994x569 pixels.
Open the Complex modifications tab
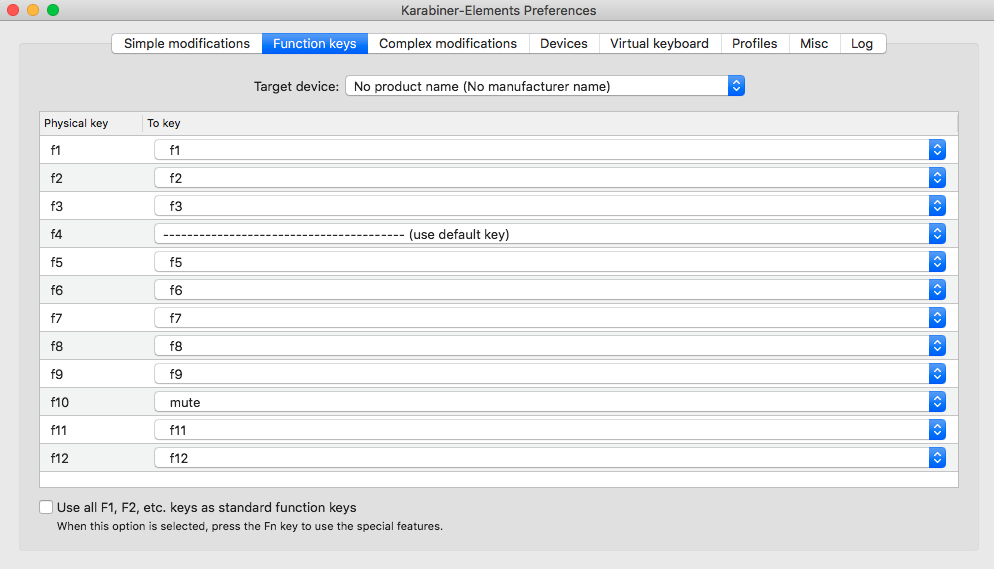[x=448, y=44]
